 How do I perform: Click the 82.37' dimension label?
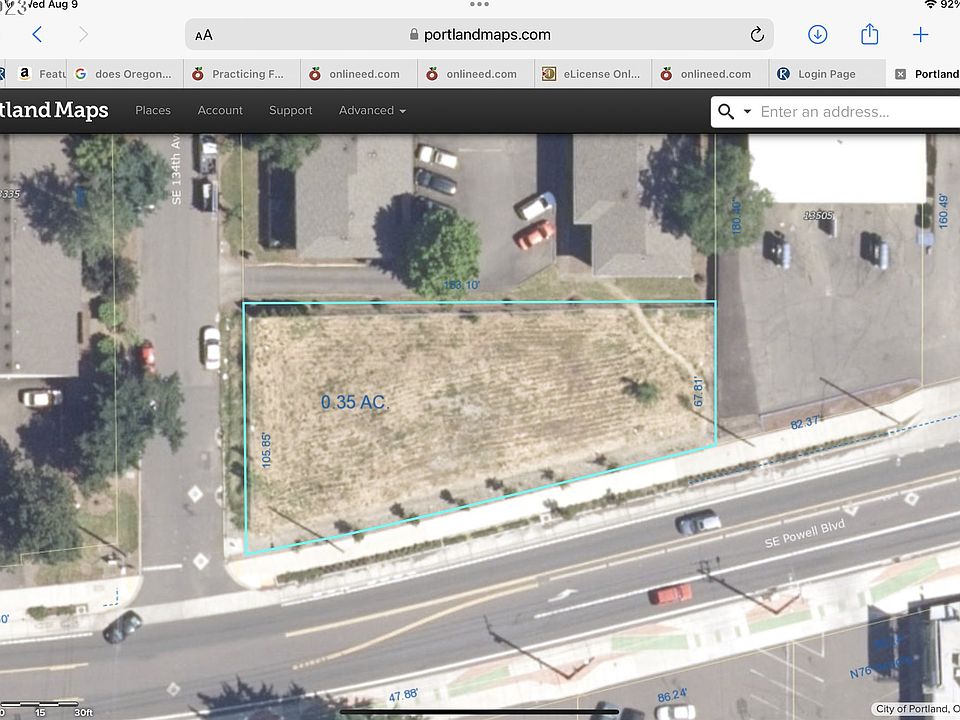(804, 422)
